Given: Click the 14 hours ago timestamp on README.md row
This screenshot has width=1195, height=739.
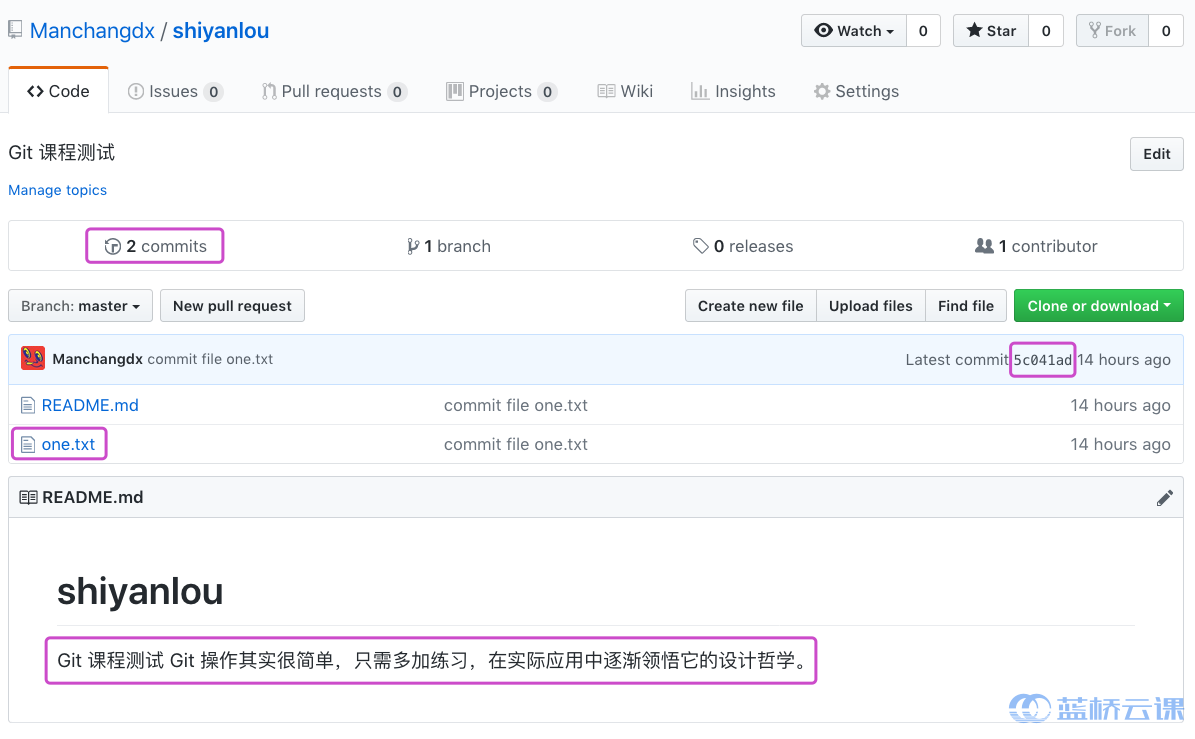Looking at the screenshot, I should 1120,405.
